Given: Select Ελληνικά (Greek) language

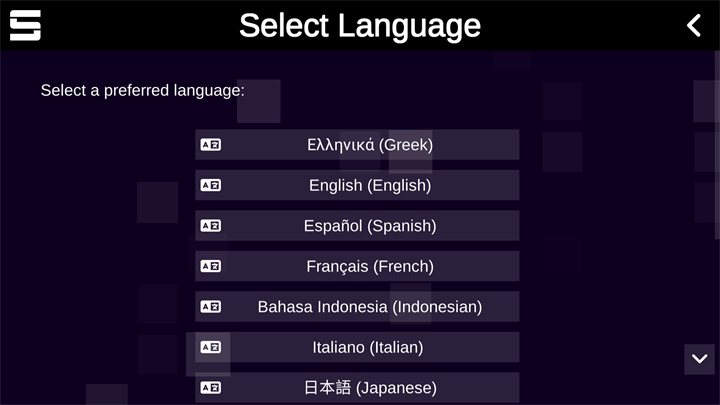Looking at the screenshot, I should pyautogui.click(x=370, y=145).
